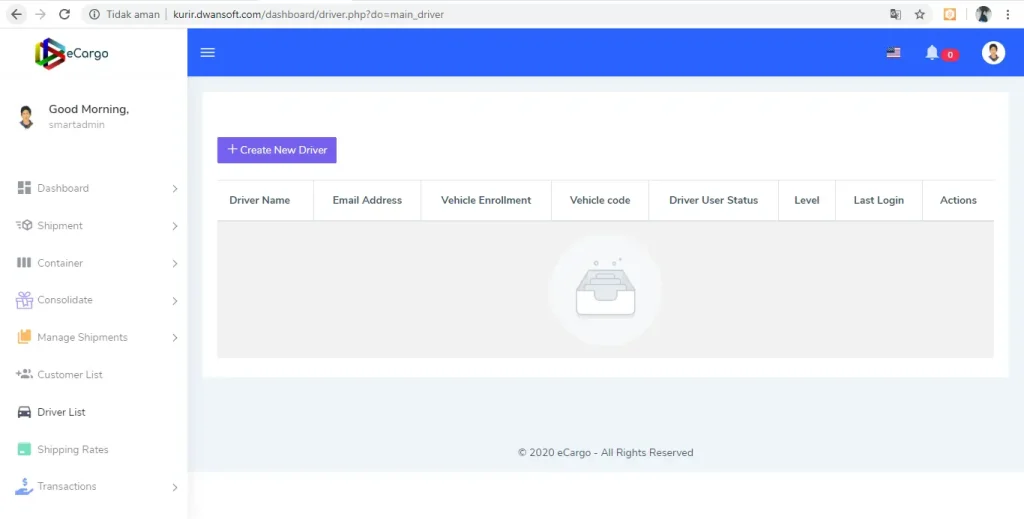Sort by Driver User Status column
This screenshot has height=519, width=1024.
(x=713, y=200)
